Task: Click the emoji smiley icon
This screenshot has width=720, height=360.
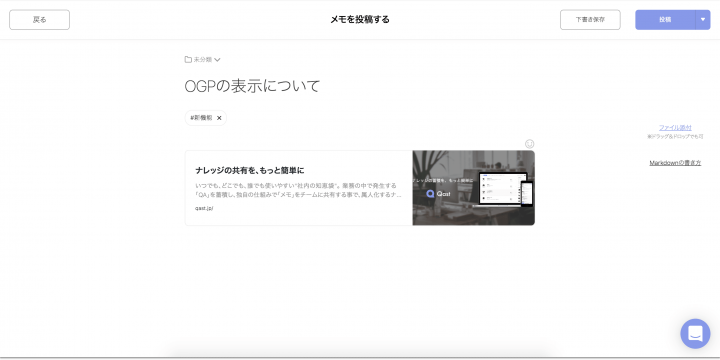Action: click(529, 144)
